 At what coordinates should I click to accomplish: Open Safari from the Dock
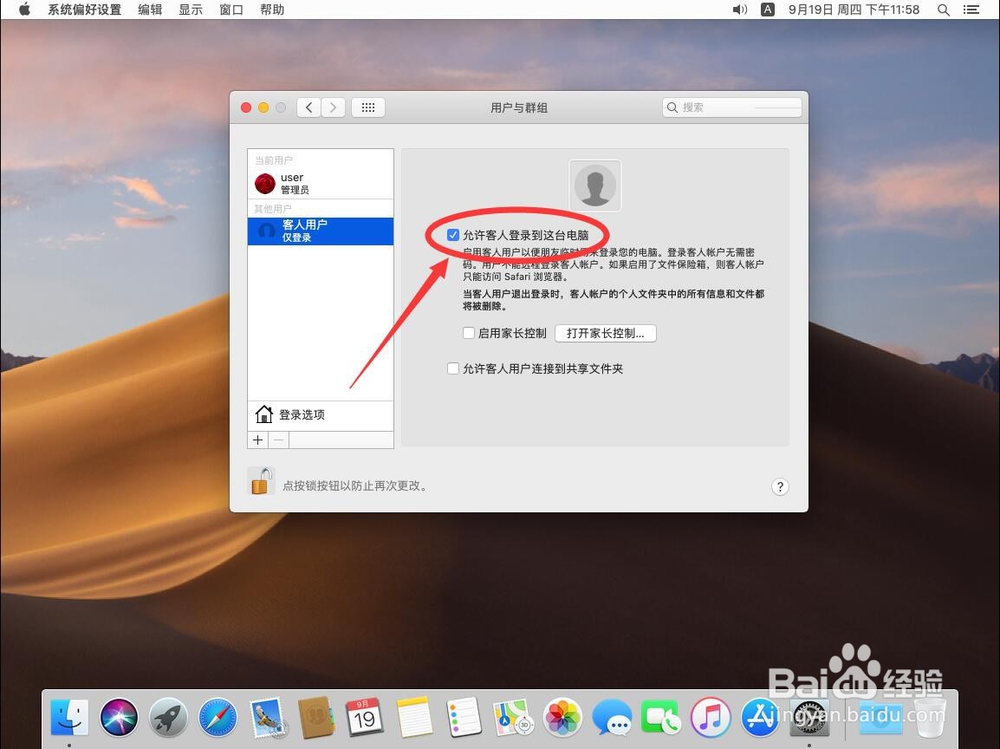click(x=217, y=718)
